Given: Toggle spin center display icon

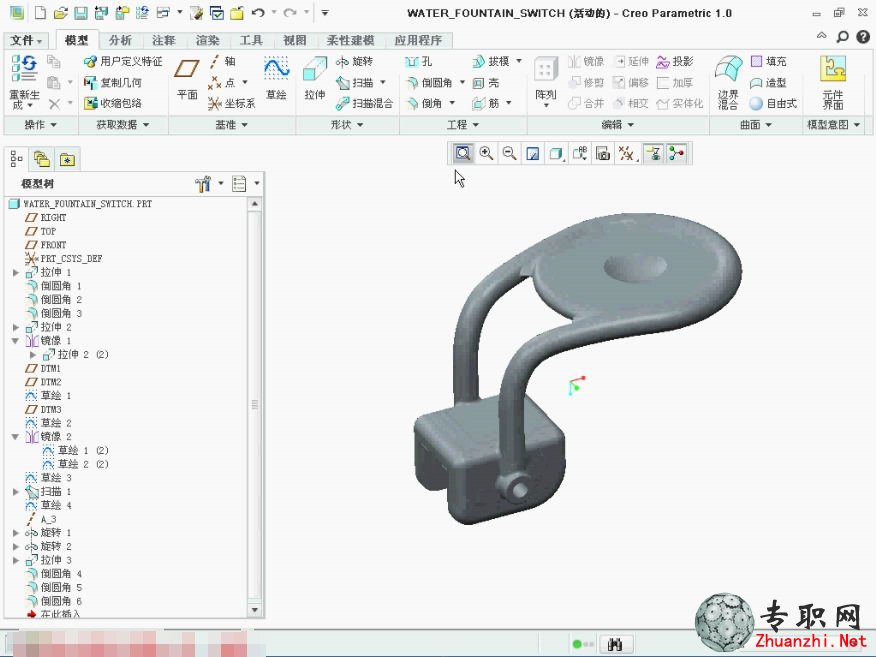Looking at the screenshot, I should [677, 154].
